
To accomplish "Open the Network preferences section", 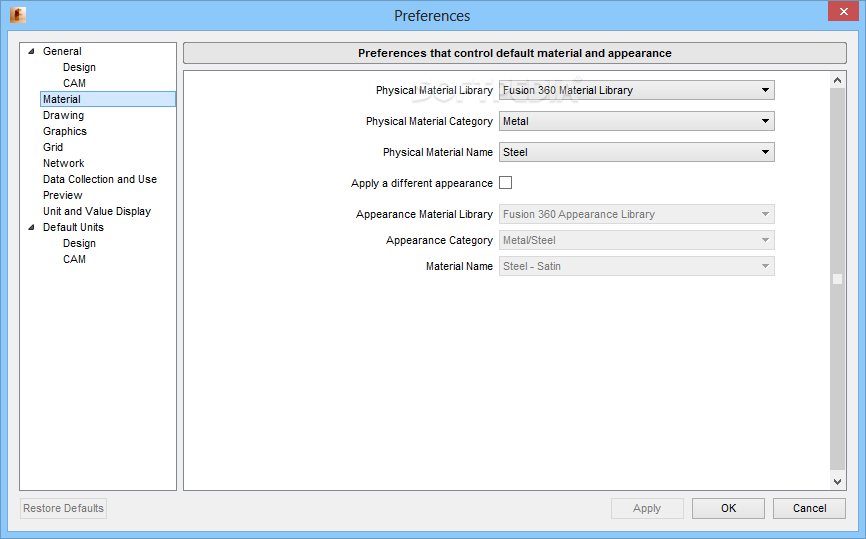I will (64, 163).
